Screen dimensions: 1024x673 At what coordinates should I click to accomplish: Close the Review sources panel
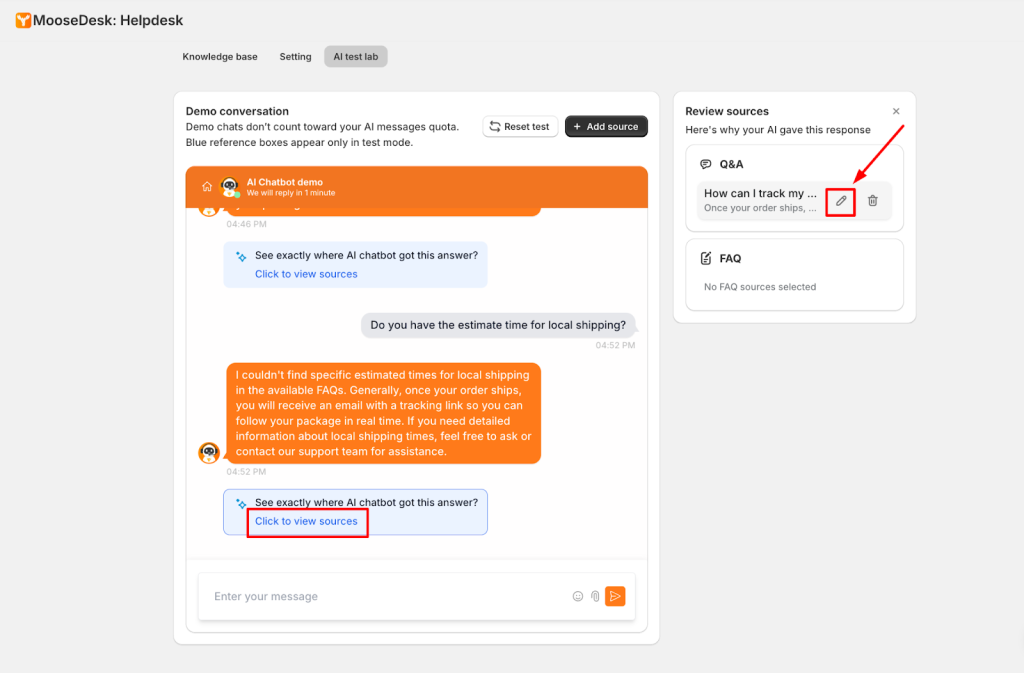point(896,111)
